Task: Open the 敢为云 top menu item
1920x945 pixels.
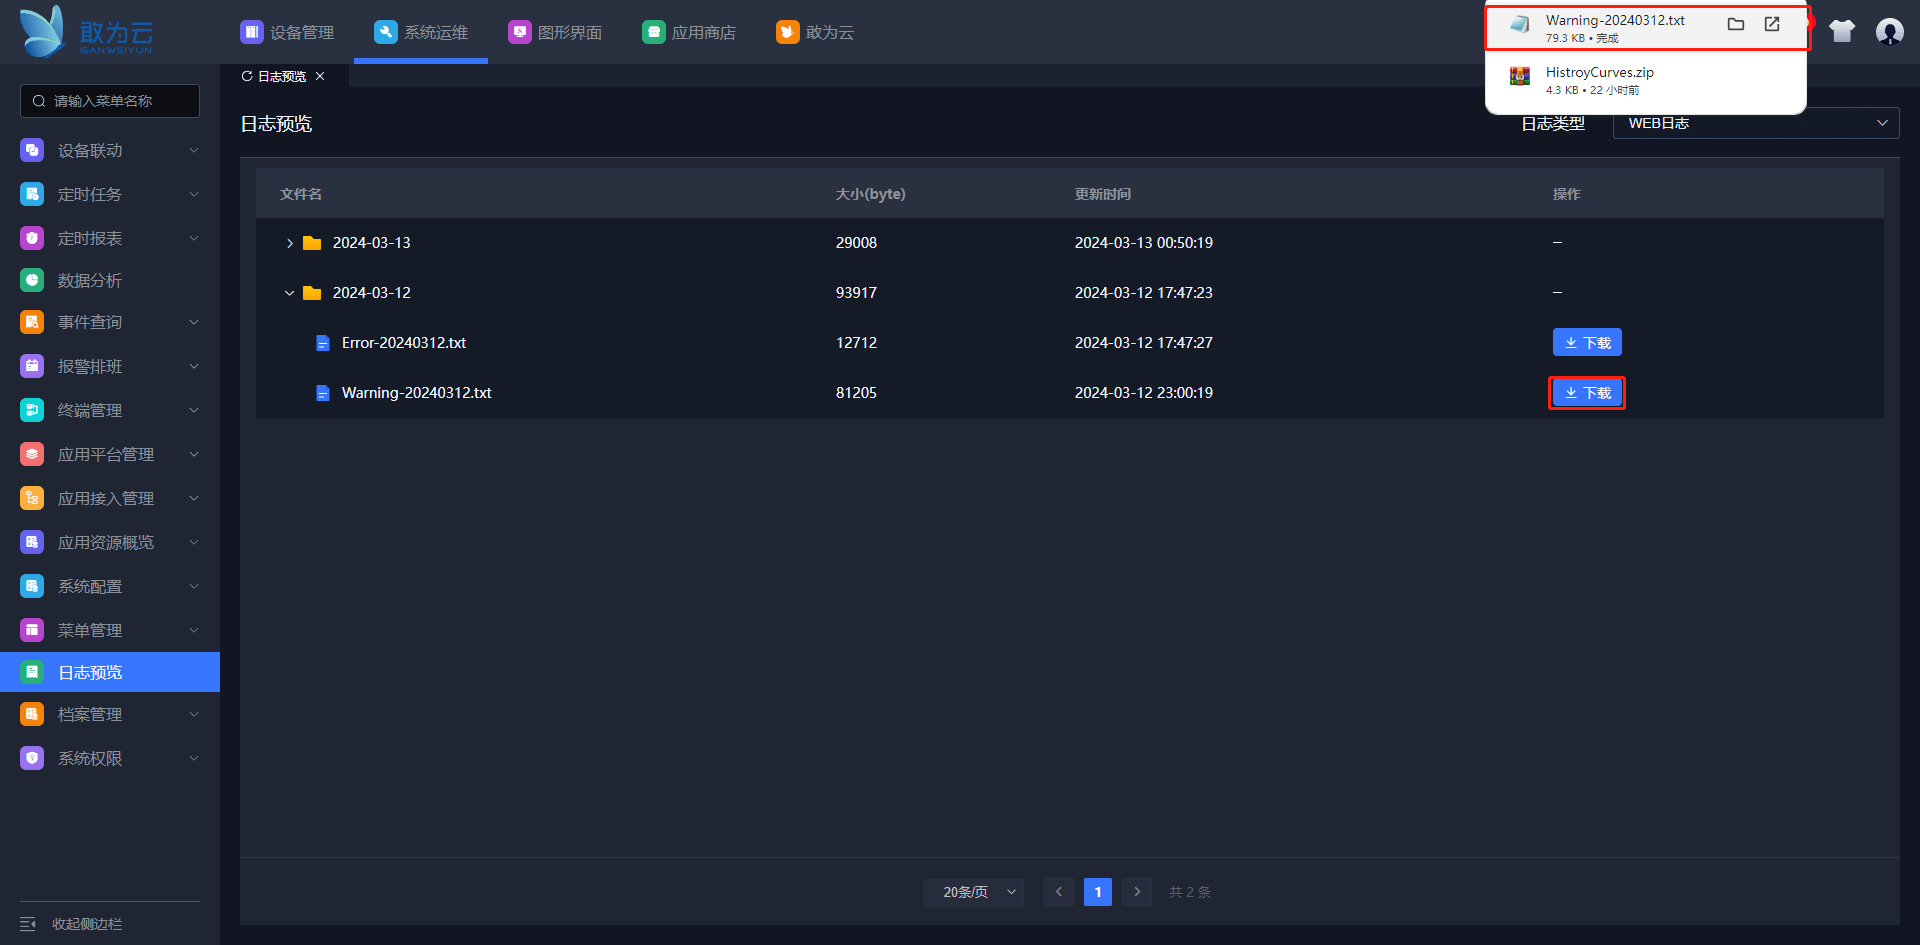Action: point(815,32)
